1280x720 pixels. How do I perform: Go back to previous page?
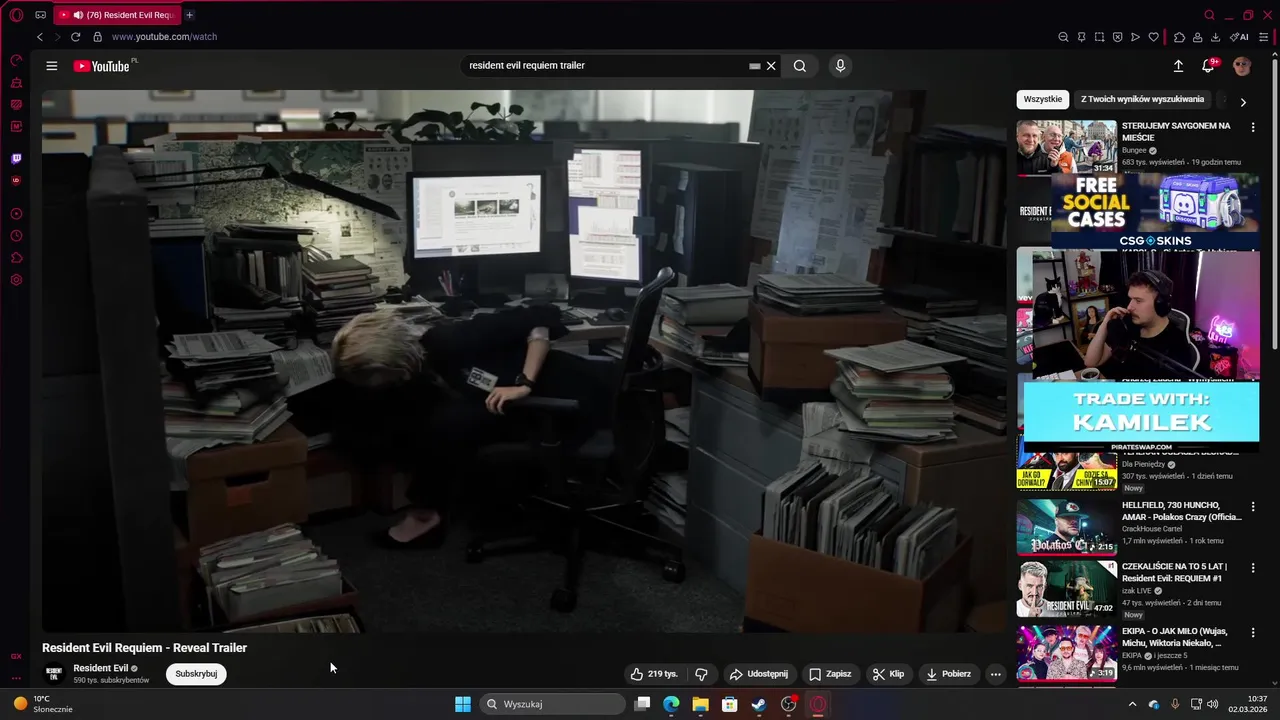40,37
